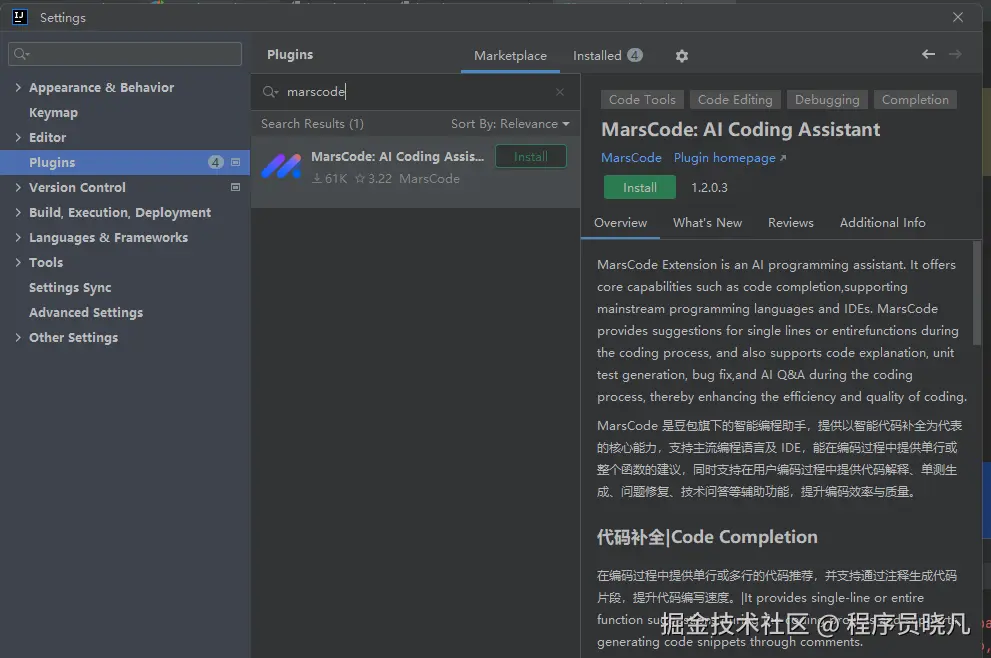Switch to the Installed tab

[x=607, y=56]
